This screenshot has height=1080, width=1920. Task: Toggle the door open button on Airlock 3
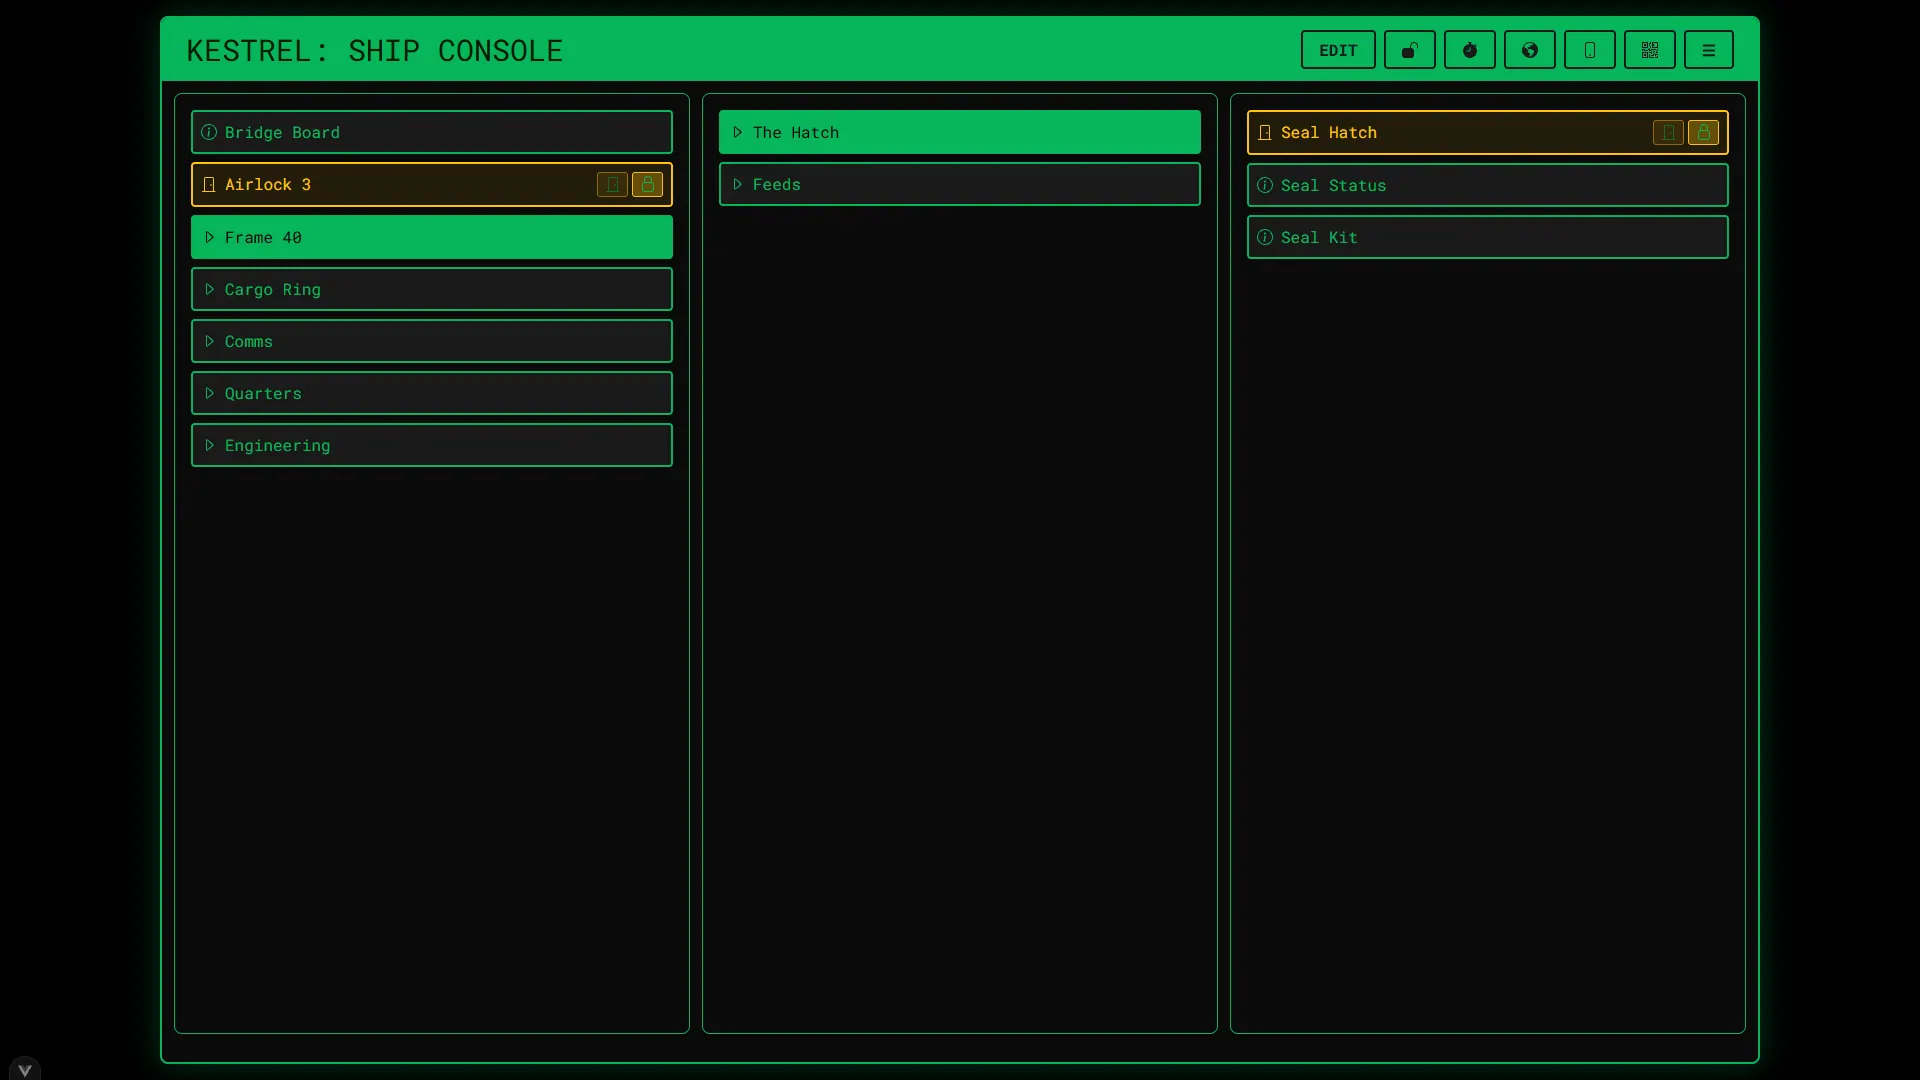tap(612, 184)
